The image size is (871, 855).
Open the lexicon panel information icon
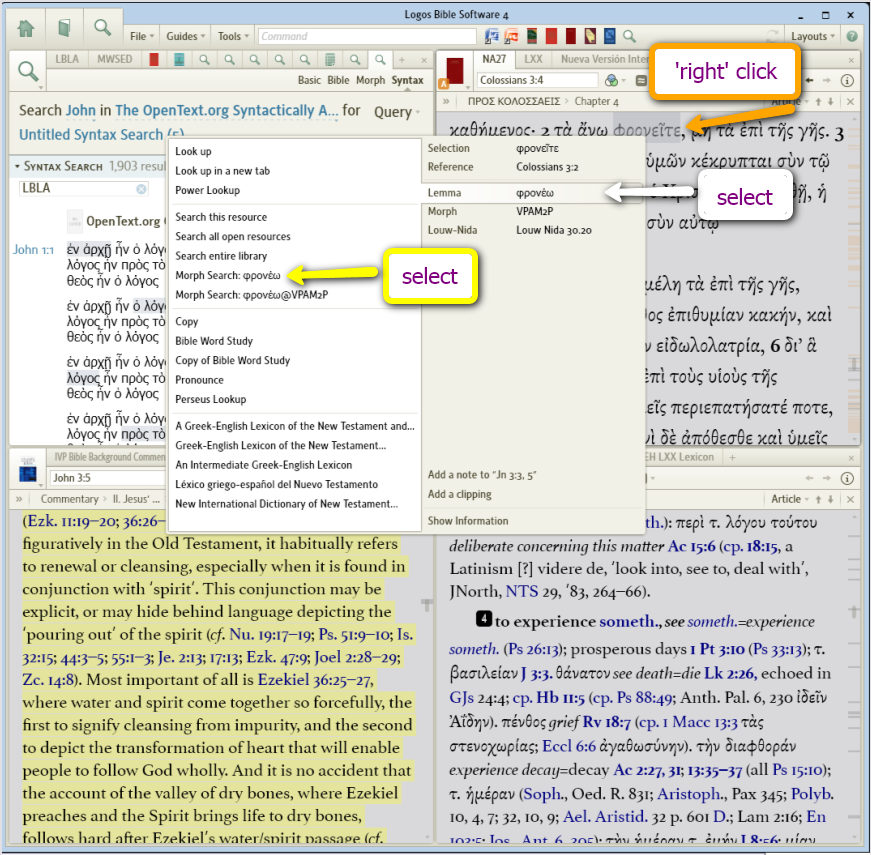click(x=847, y=478)
